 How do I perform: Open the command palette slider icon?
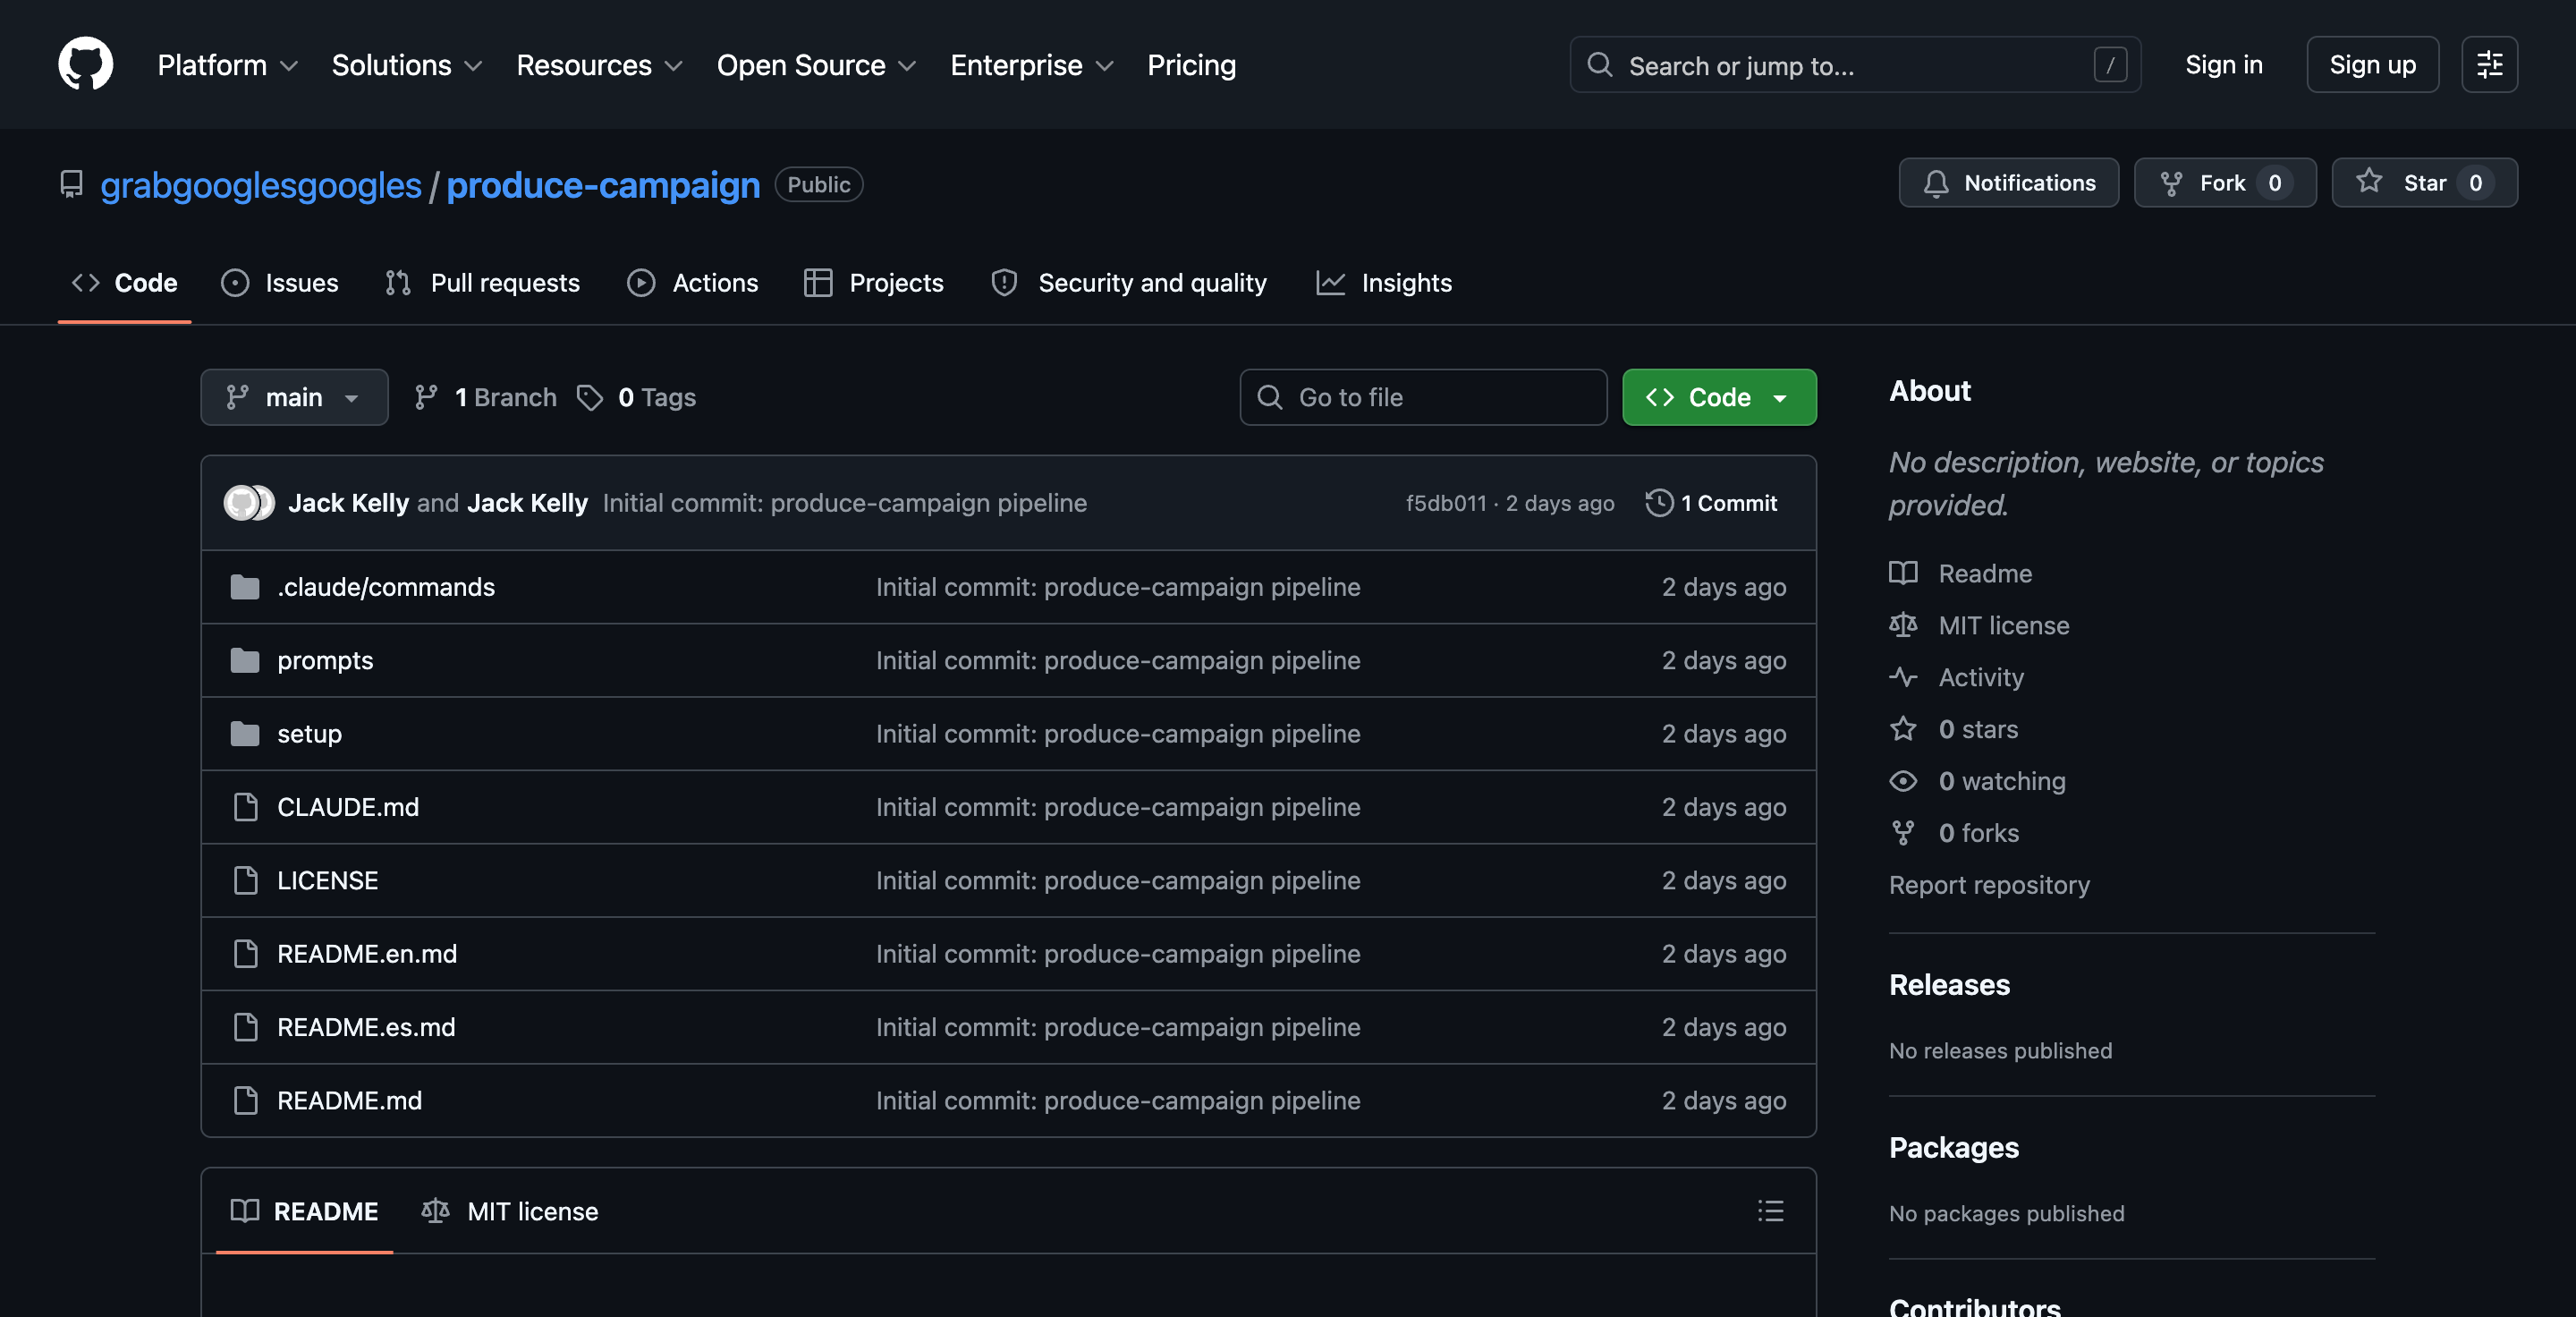2489,64
